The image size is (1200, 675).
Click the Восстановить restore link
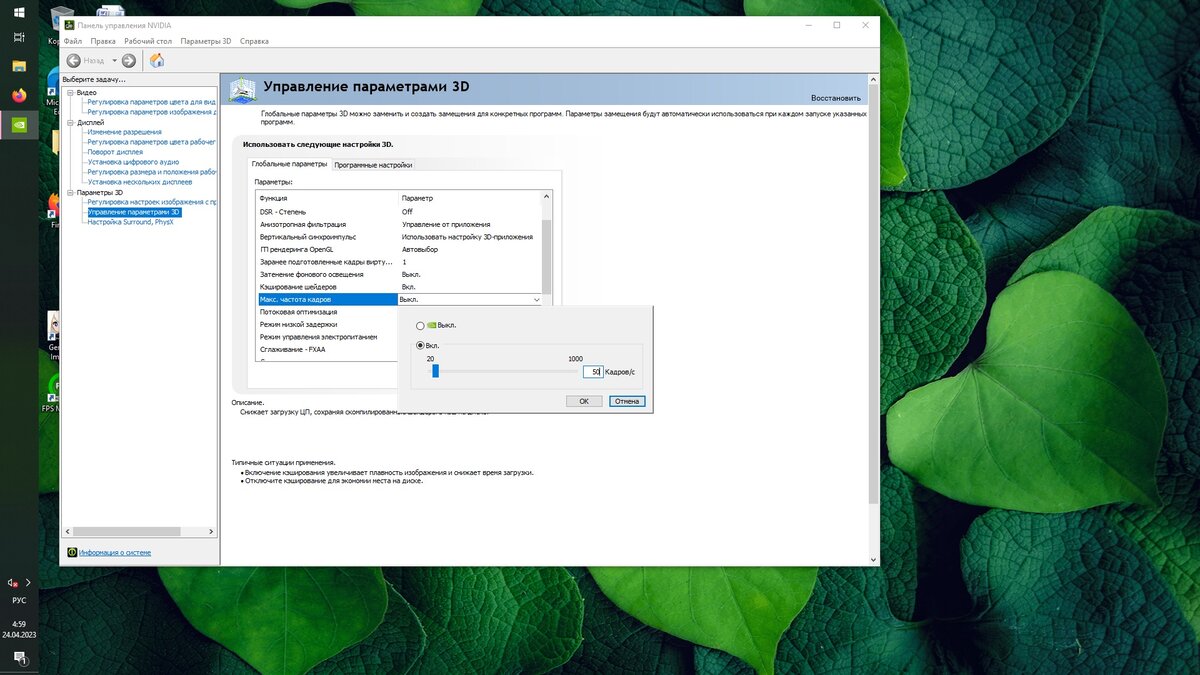point(835,98)
